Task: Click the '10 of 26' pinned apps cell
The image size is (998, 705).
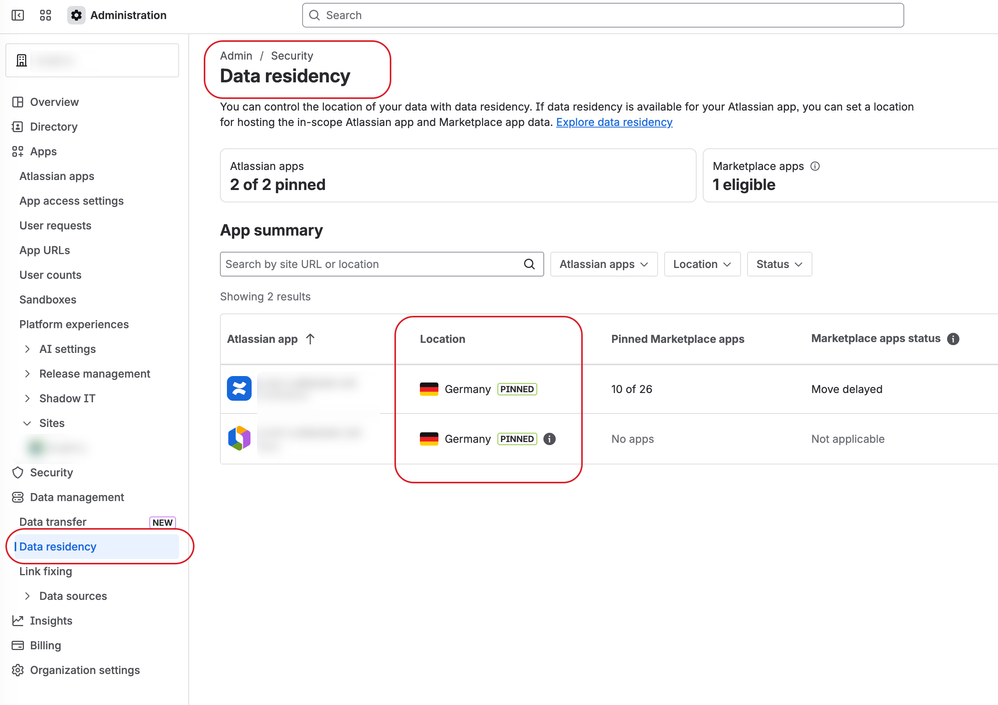Action: [632, 389]
